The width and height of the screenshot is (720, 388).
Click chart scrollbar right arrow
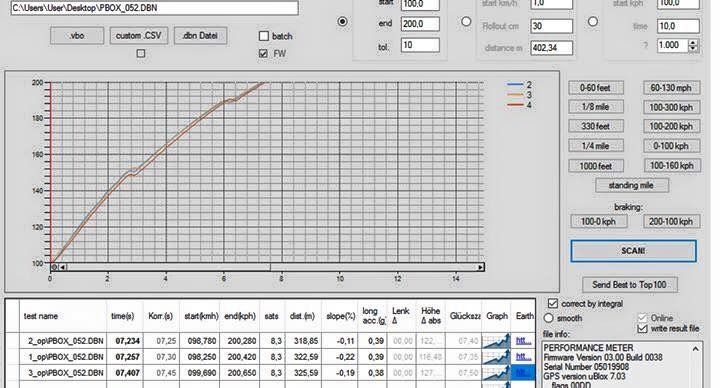click(480, 267)
